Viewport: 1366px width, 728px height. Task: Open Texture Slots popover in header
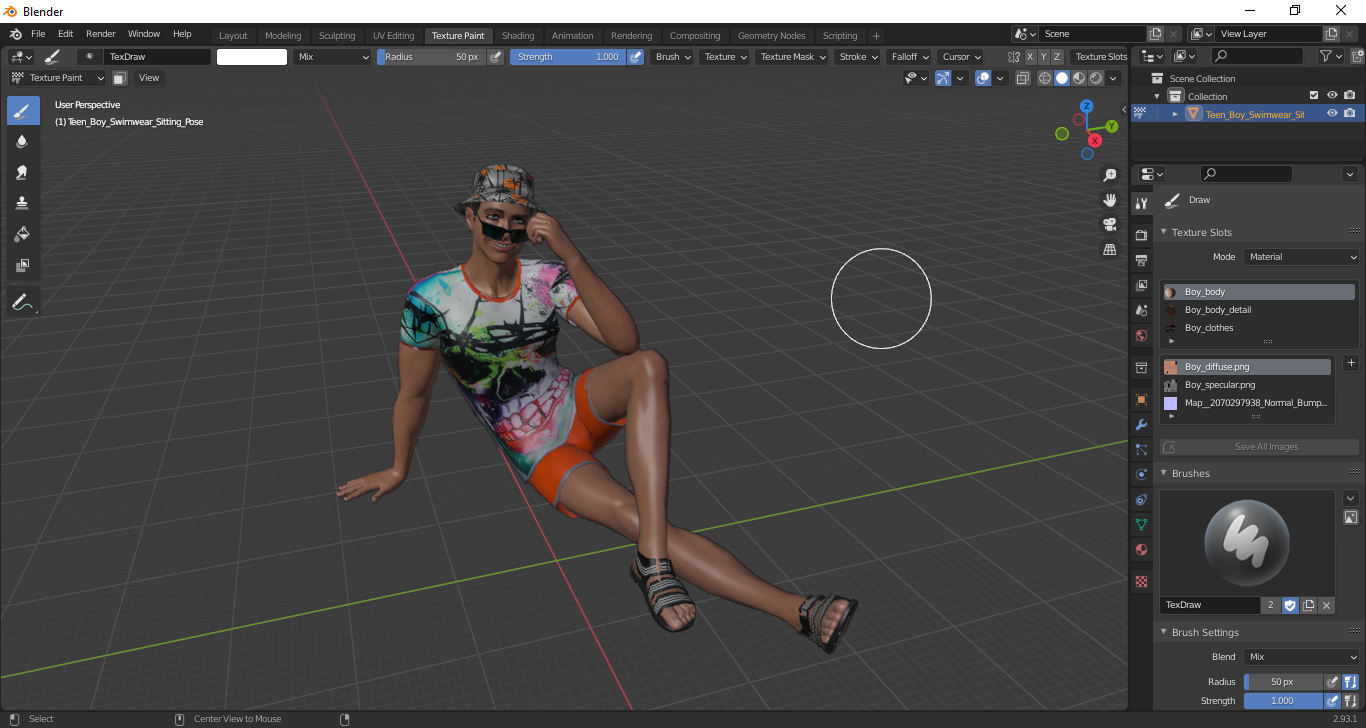pos(1101,57)
